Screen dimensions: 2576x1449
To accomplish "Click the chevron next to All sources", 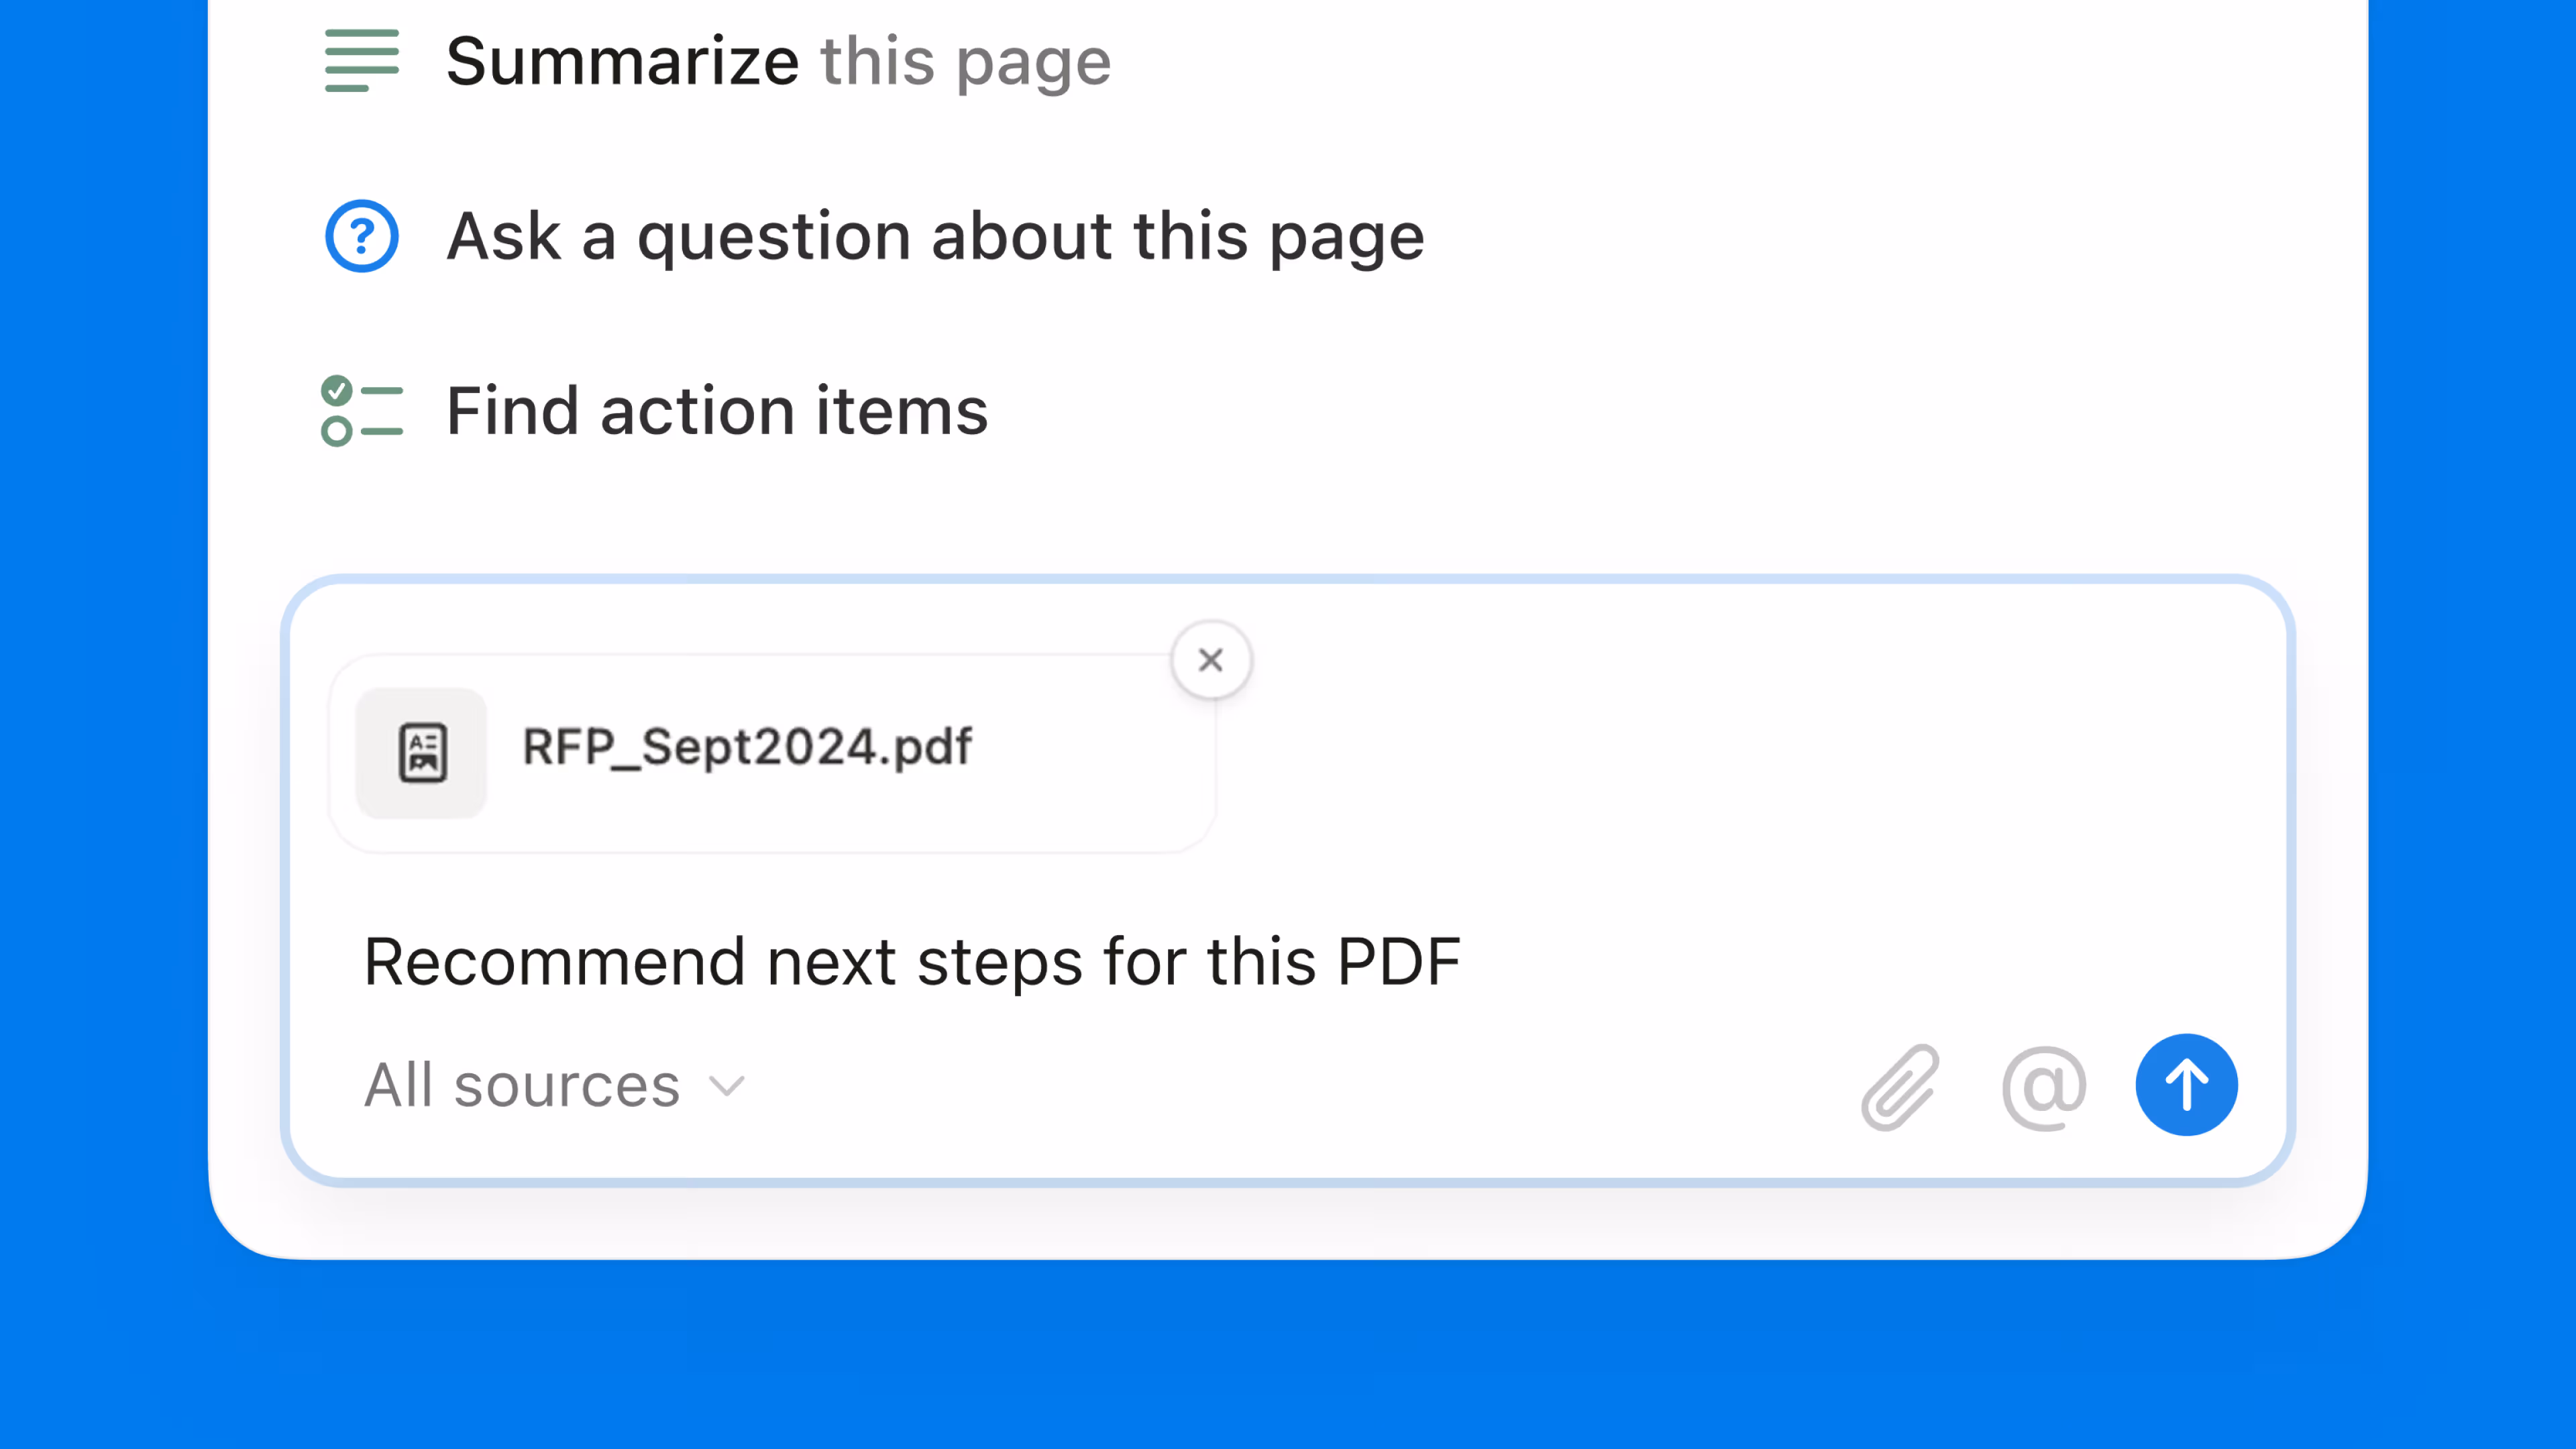I will [727, 1085].
